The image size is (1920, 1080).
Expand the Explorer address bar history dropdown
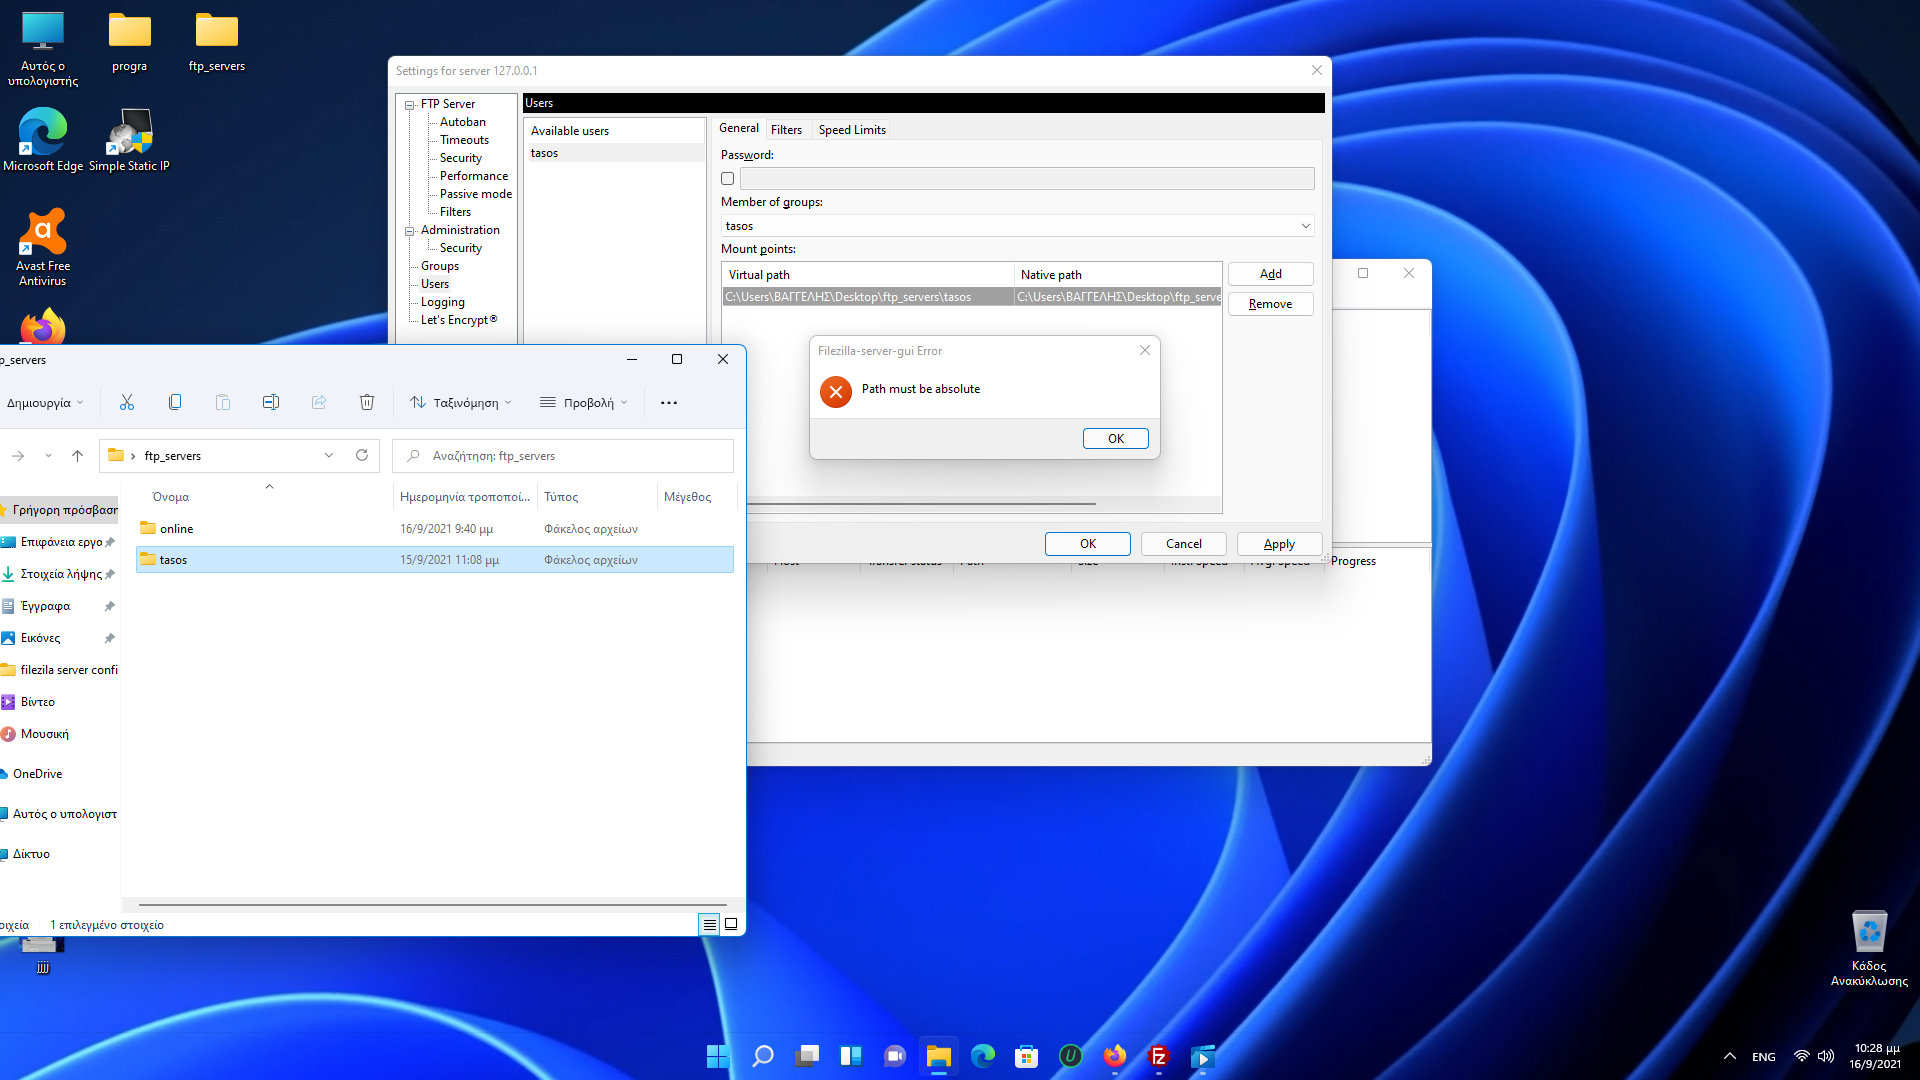(329, 455)
